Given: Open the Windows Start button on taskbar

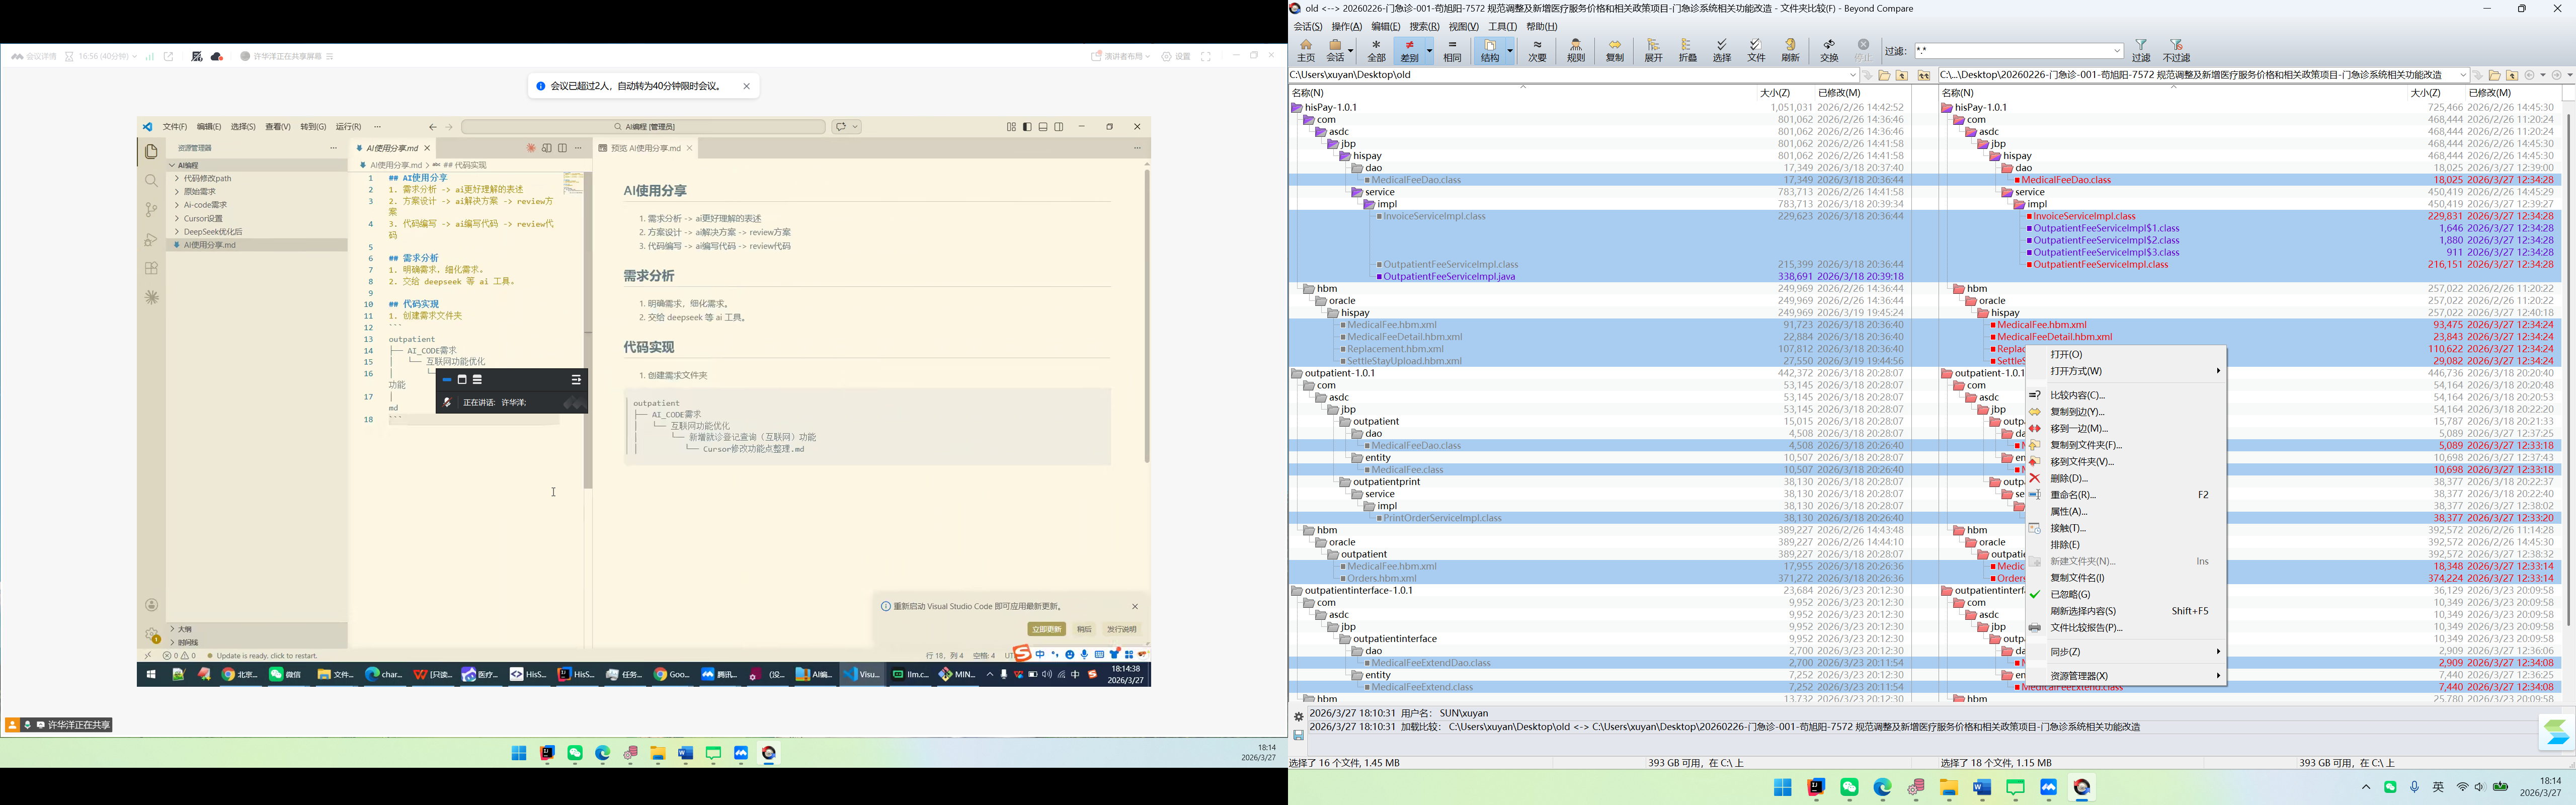Looking at the screenshot, I should coord(1782,788).
